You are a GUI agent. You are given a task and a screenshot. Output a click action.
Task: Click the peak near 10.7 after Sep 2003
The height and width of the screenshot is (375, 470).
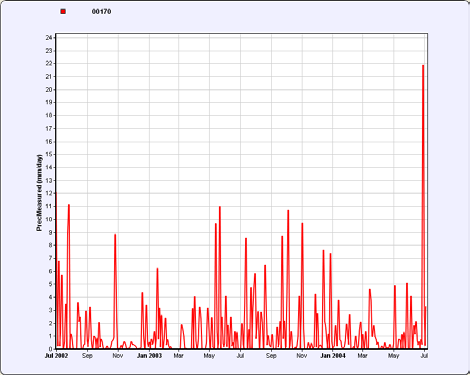tap(288, 211)
